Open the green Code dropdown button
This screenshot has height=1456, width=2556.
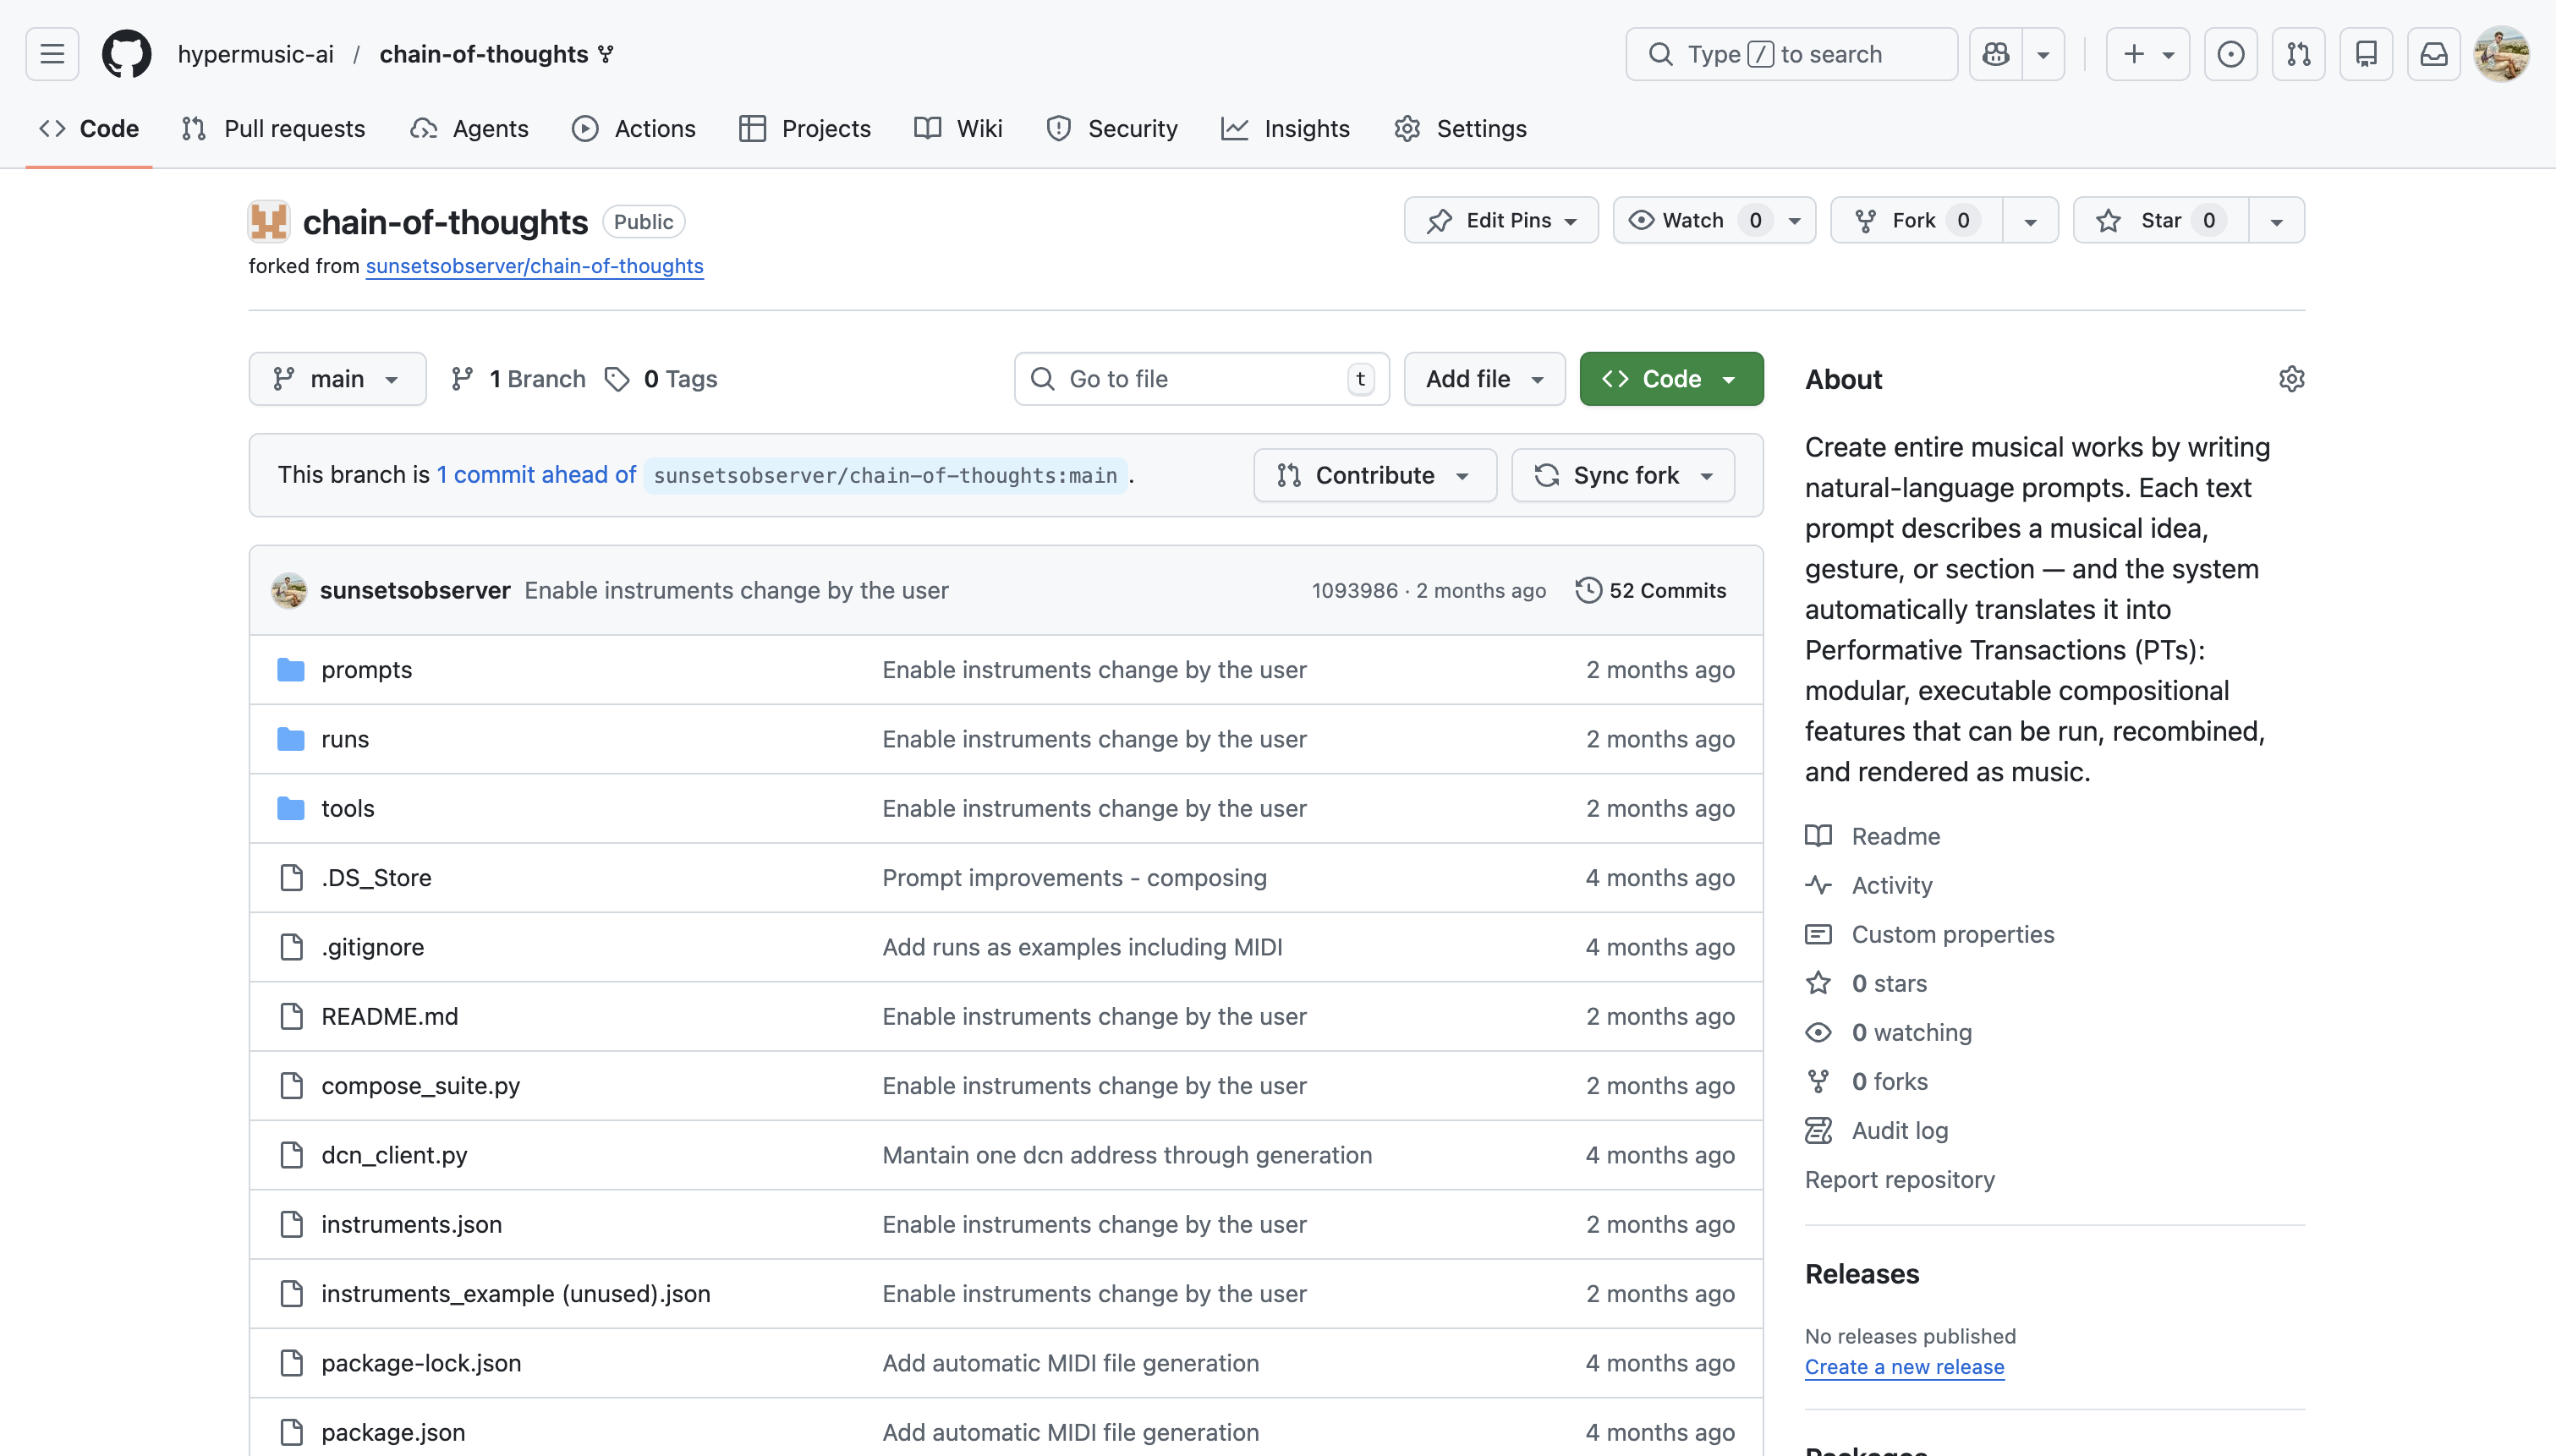point(1670,379)
